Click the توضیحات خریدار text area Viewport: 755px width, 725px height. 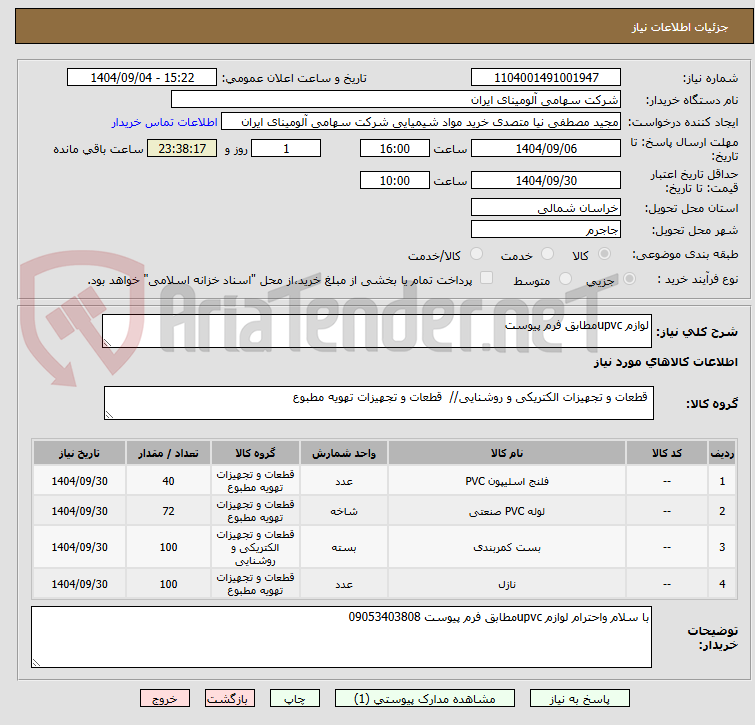point(341,637)
